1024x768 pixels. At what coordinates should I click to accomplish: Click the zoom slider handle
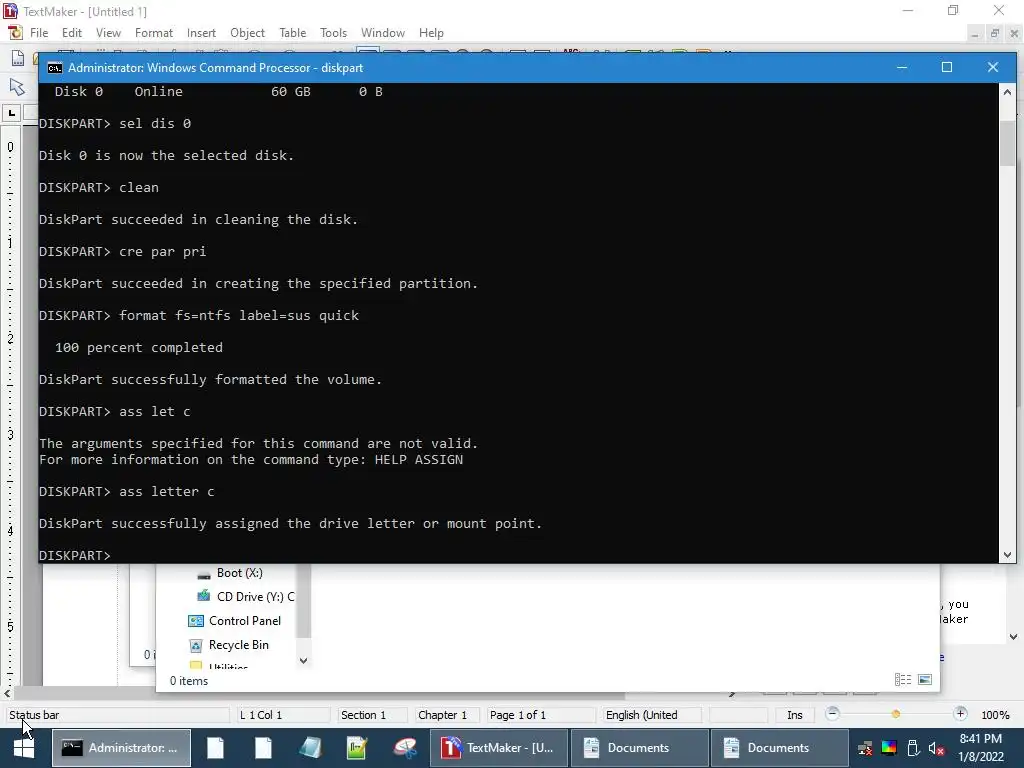895,714
